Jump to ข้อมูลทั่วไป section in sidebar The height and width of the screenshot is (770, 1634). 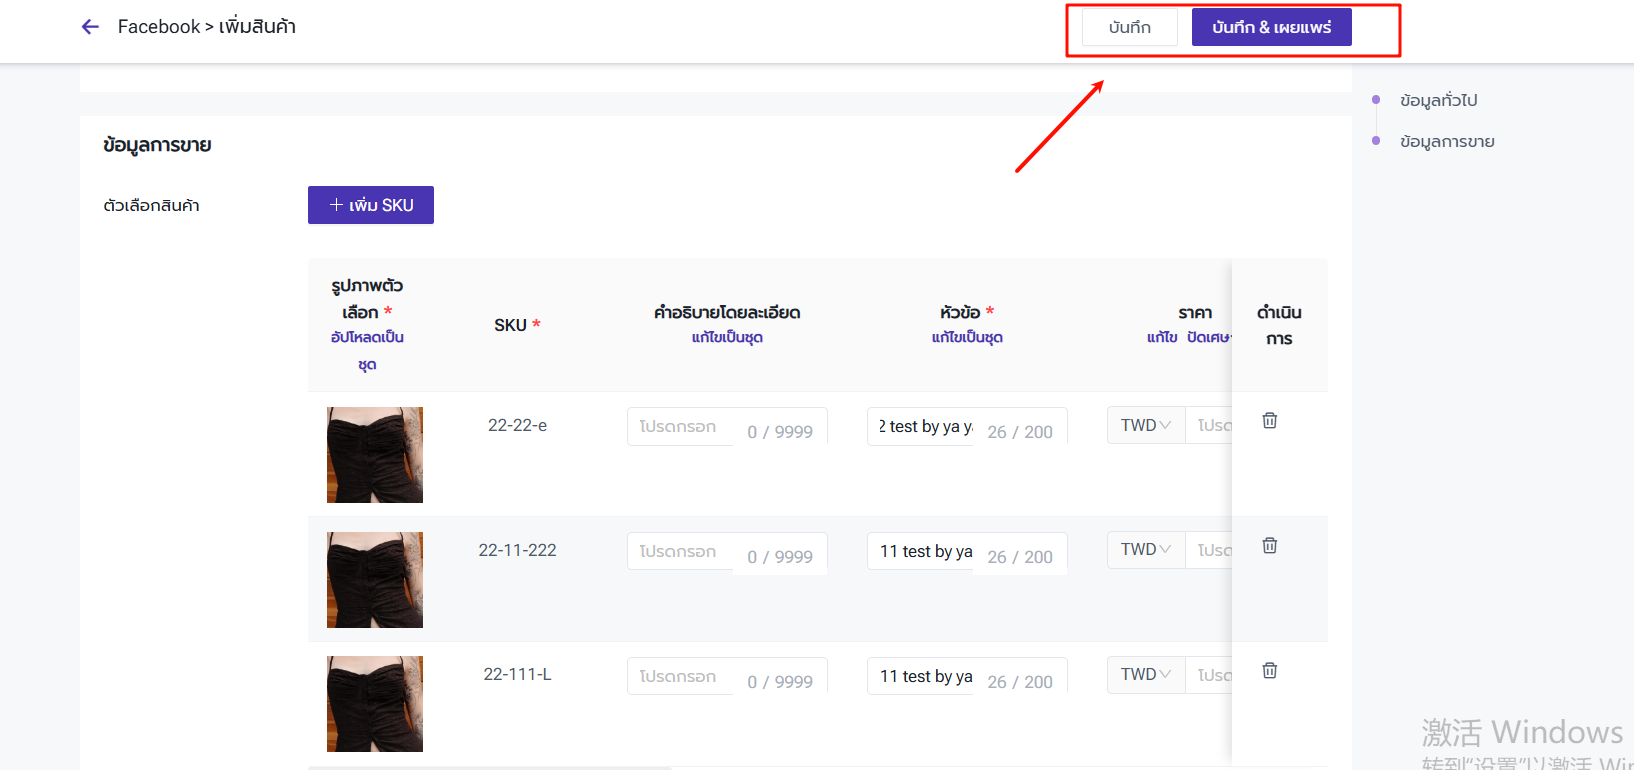point(1438,100)
